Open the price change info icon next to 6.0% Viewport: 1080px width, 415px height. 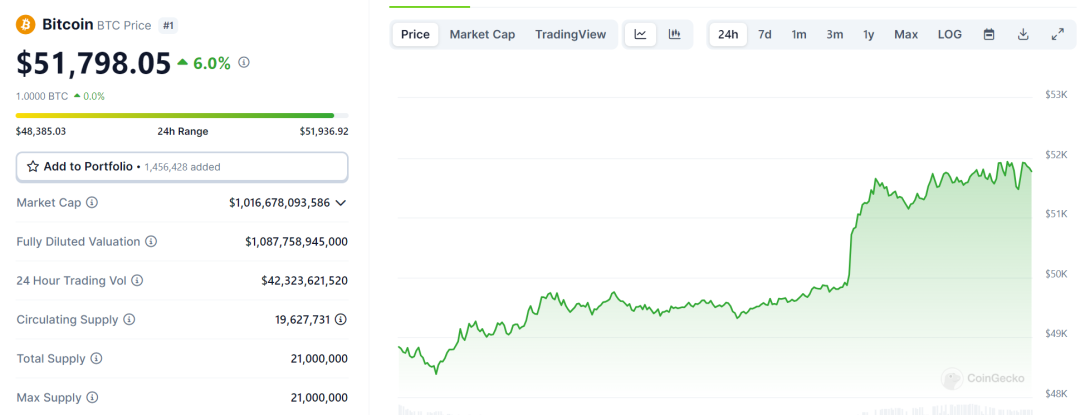244,62
